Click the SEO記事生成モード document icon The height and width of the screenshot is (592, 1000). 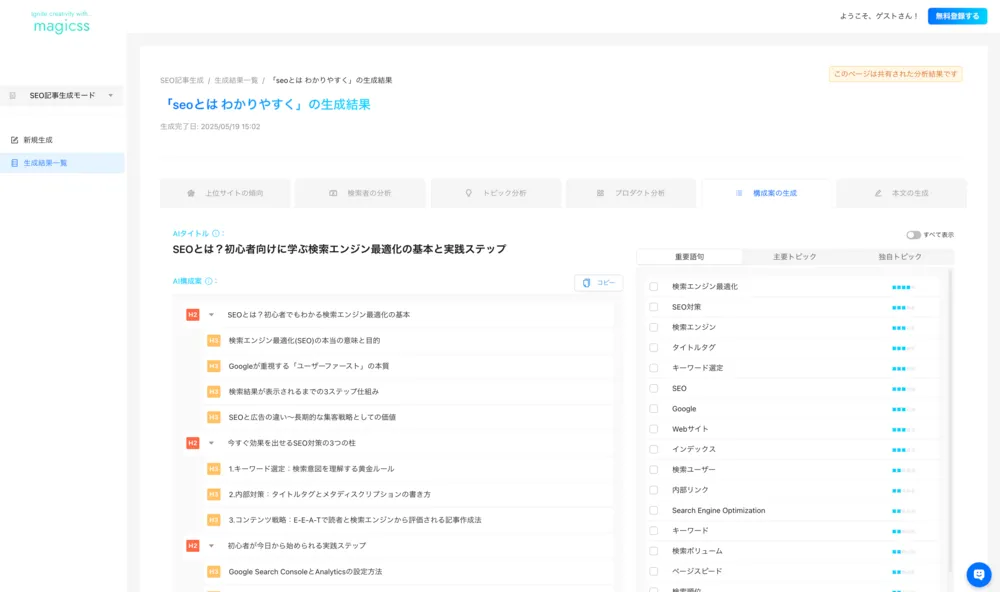pos(13,96)
